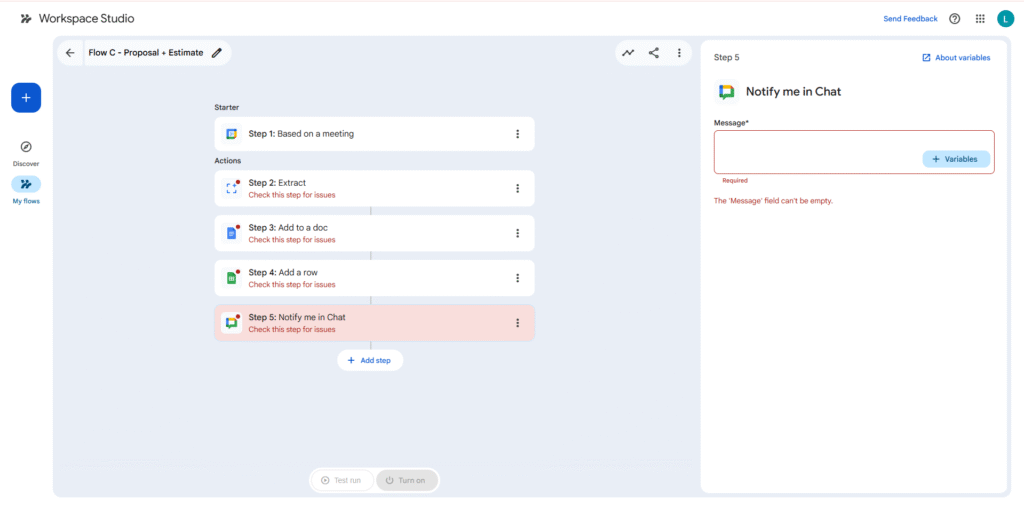Click the Add step button
The height and width of the screenshot is (507, 1024).
point(370,360)
